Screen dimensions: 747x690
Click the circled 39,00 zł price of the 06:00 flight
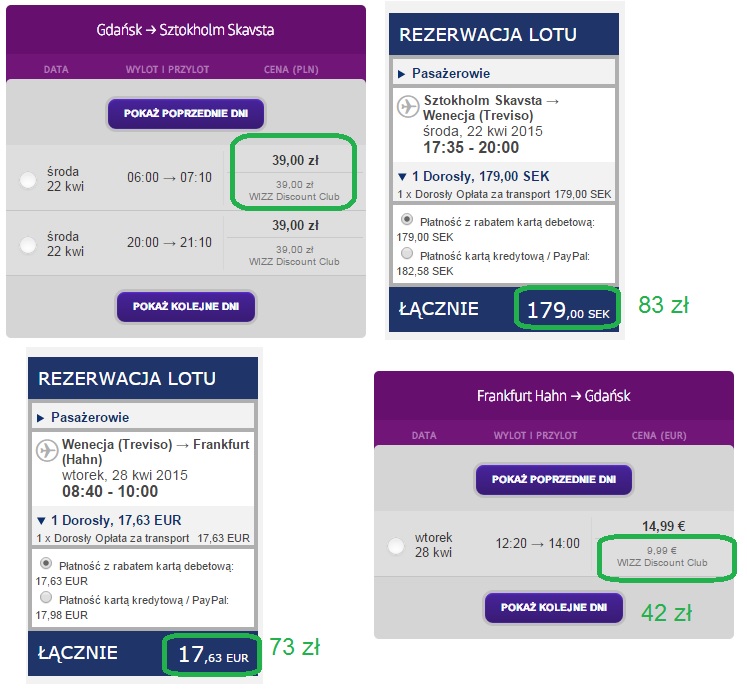295,161
